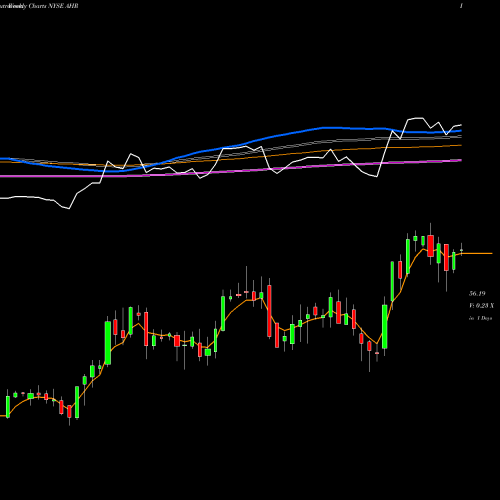Viewport: 500px width, 500px height.
Task: Select the large red candle at the top peak
Action: click(430, 246)
